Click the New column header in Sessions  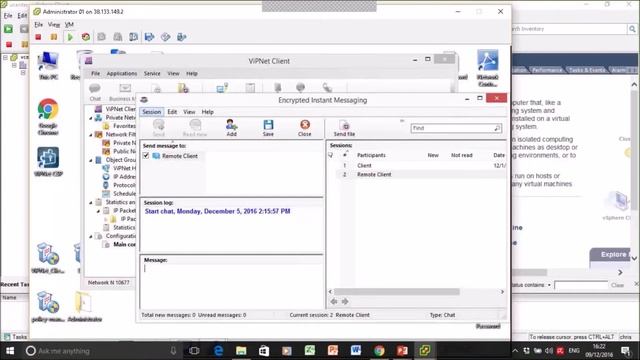click(x=433, y=155)
